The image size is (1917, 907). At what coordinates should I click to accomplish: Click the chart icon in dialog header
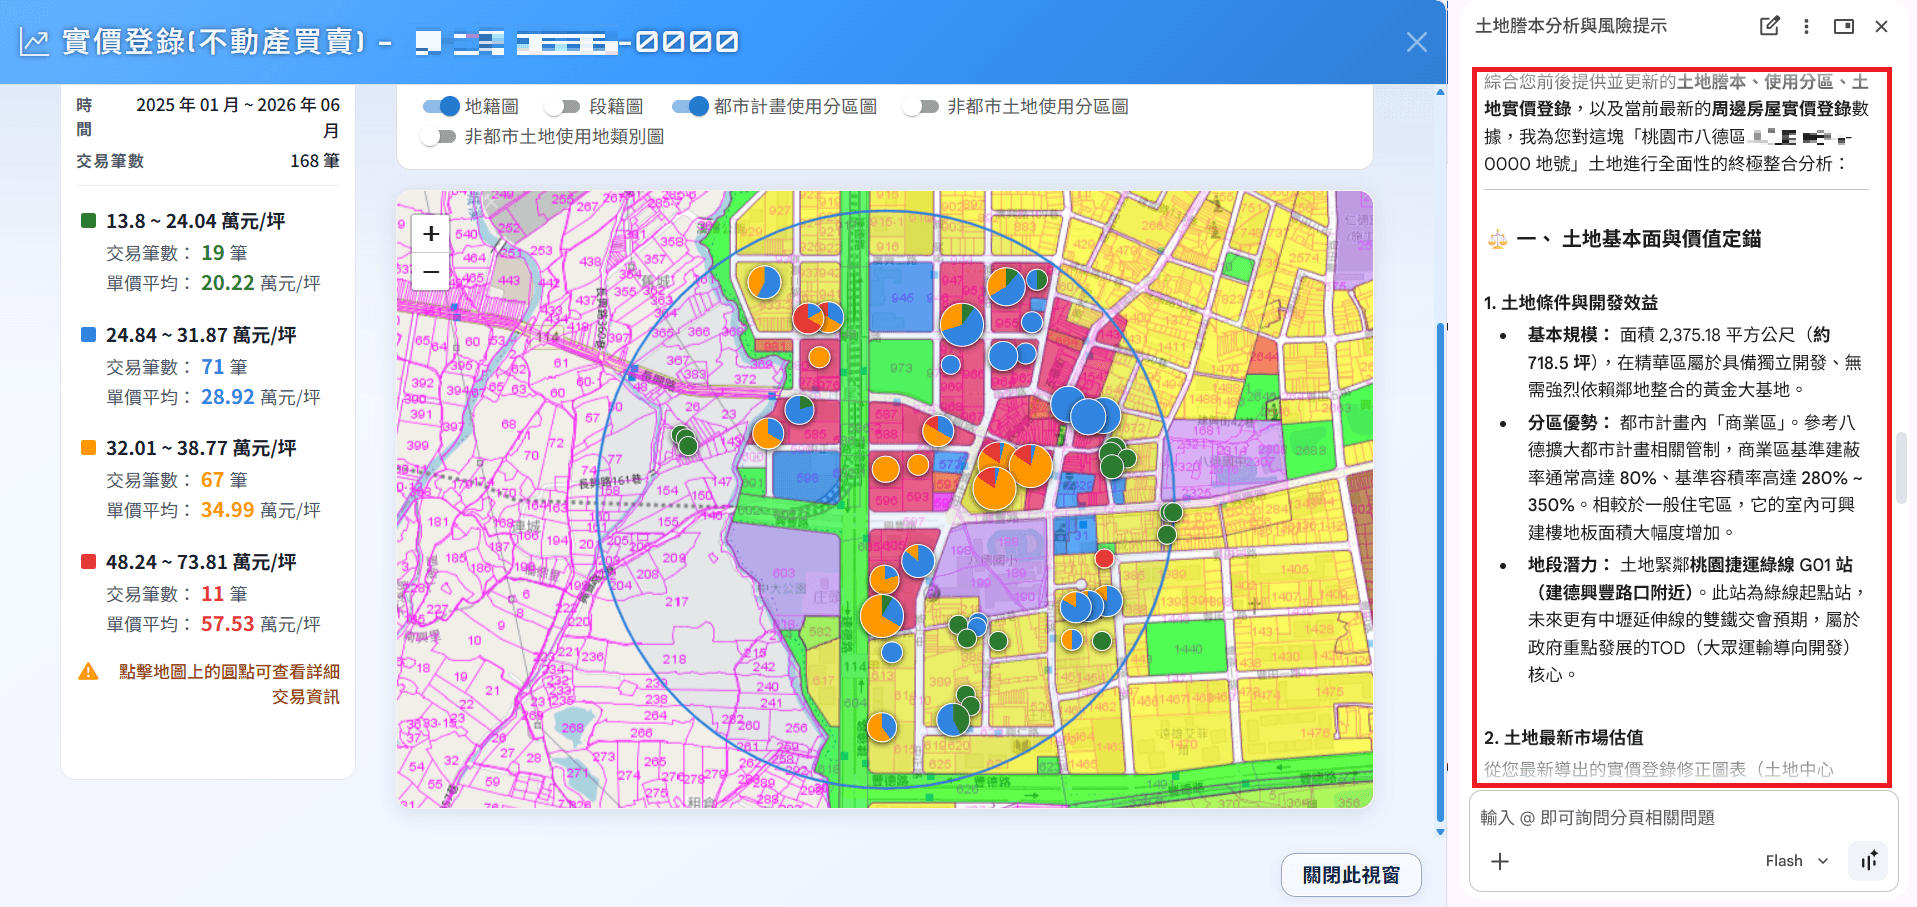[34, 42]
